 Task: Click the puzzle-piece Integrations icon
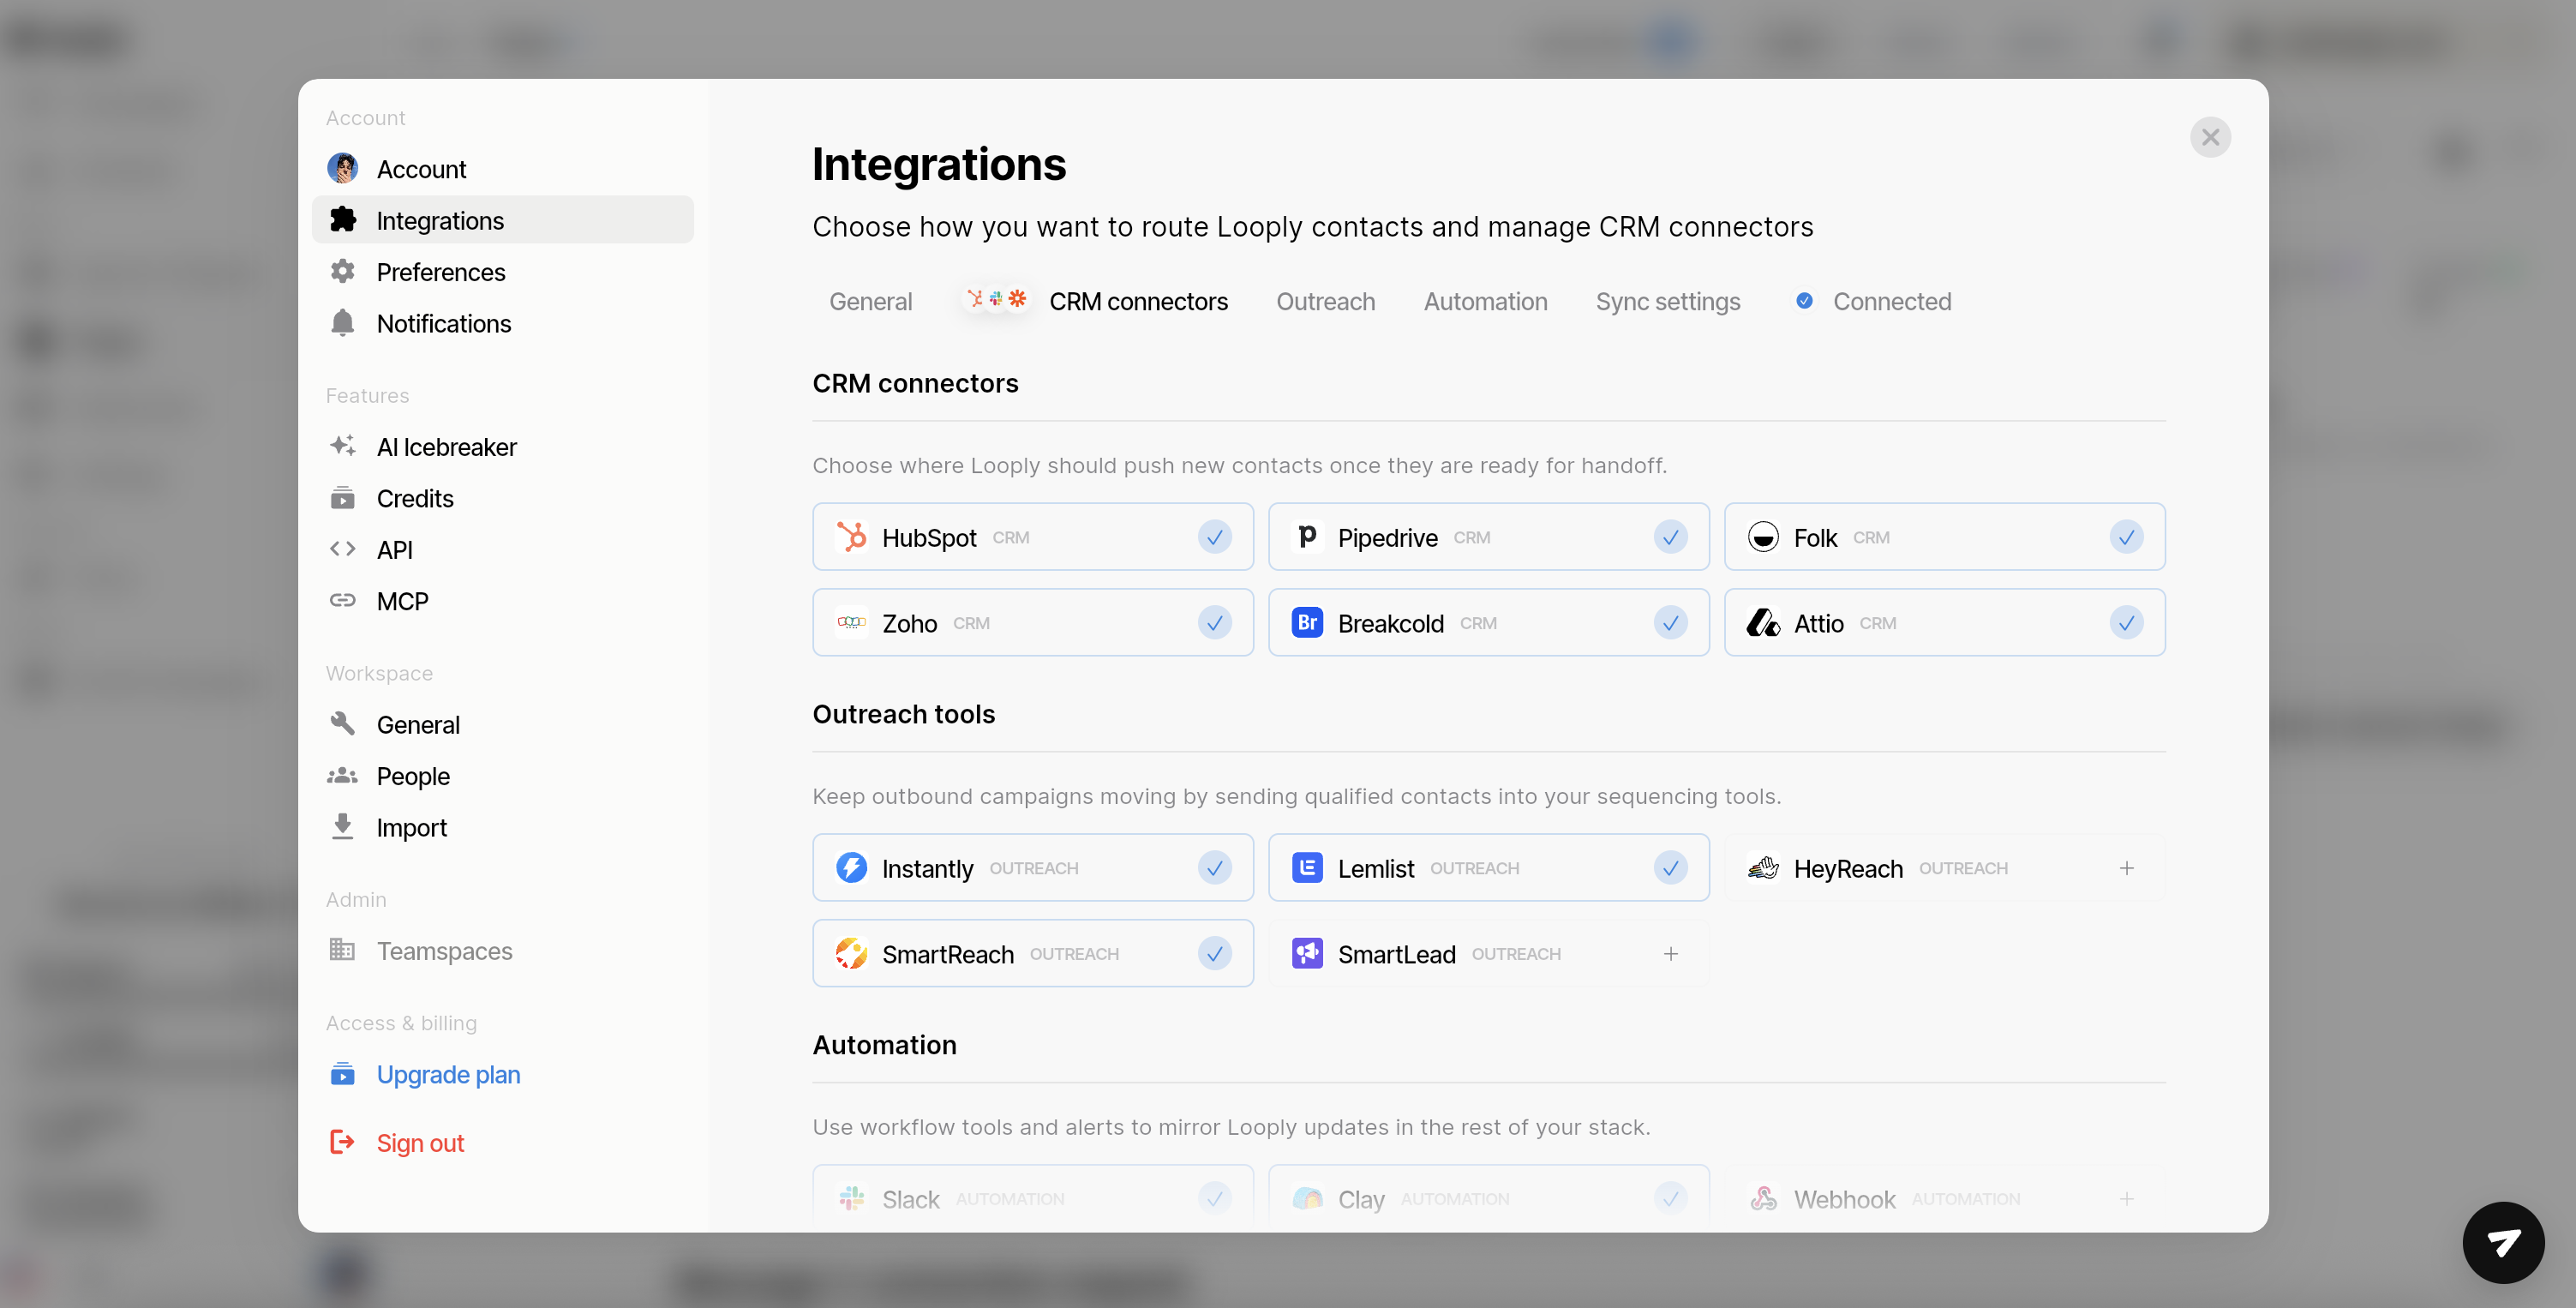(343, 219)
